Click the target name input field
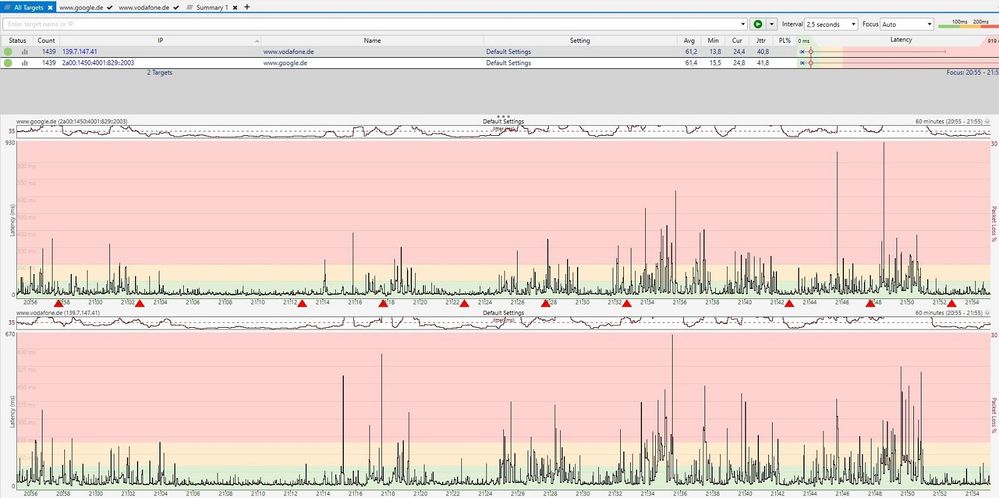Screen dimensions: 999x498 coord(370,23)
